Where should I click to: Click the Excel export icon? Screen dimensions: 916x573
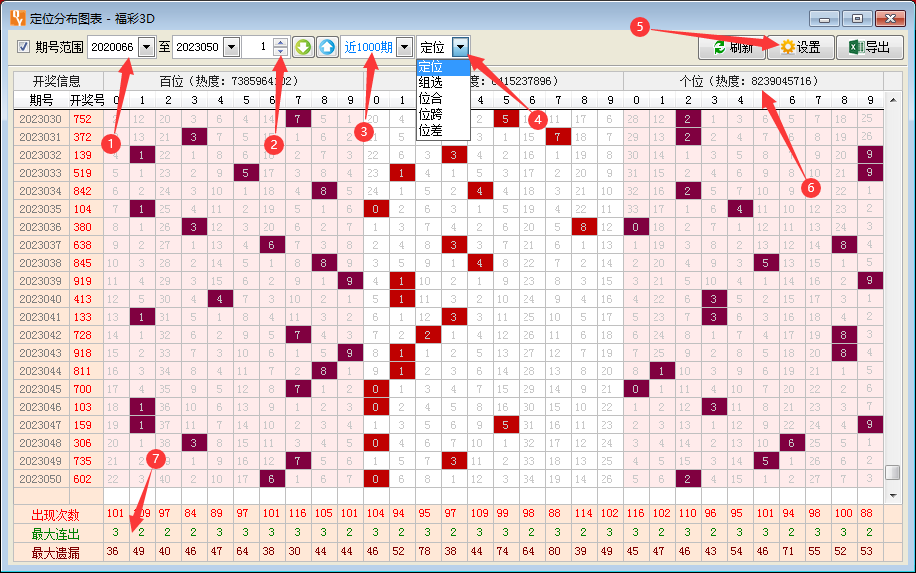[x=856, y=47]
